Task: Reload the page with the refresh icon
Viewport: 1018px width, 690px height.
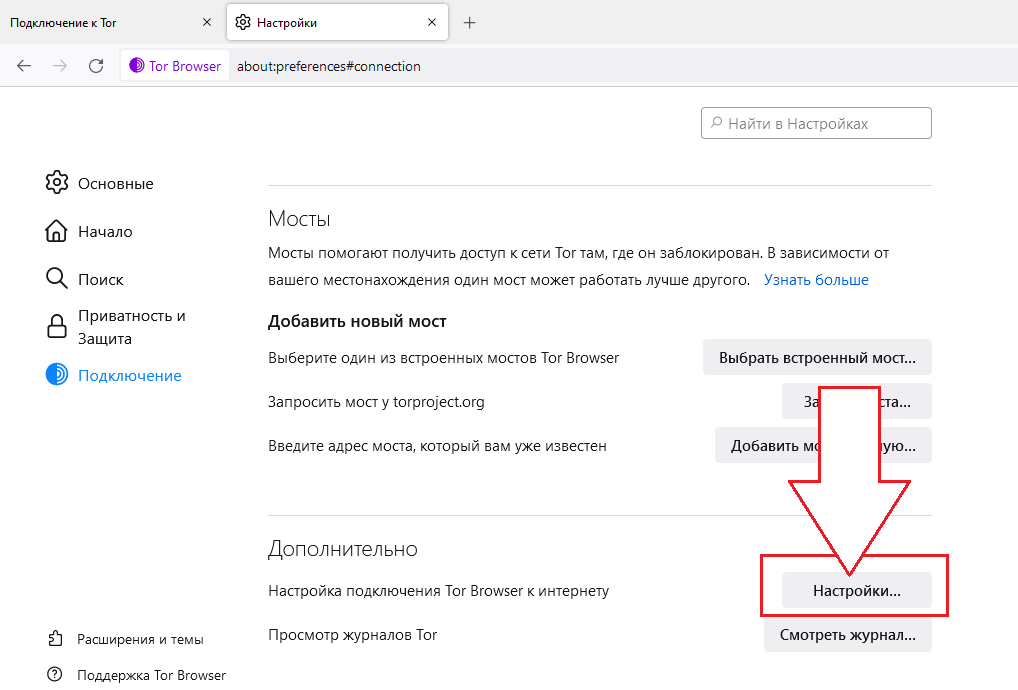Action: point(96,66)
